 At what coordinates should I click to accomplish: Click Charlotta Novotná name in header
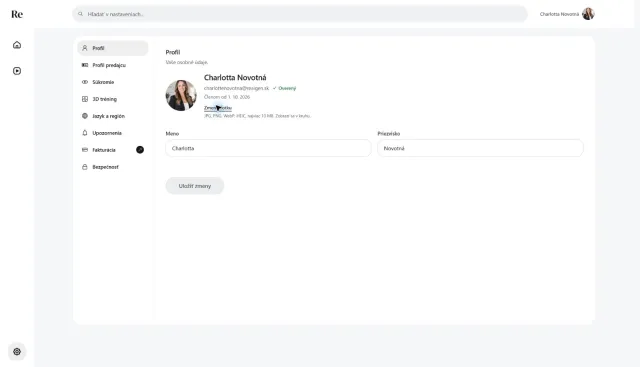559,14
